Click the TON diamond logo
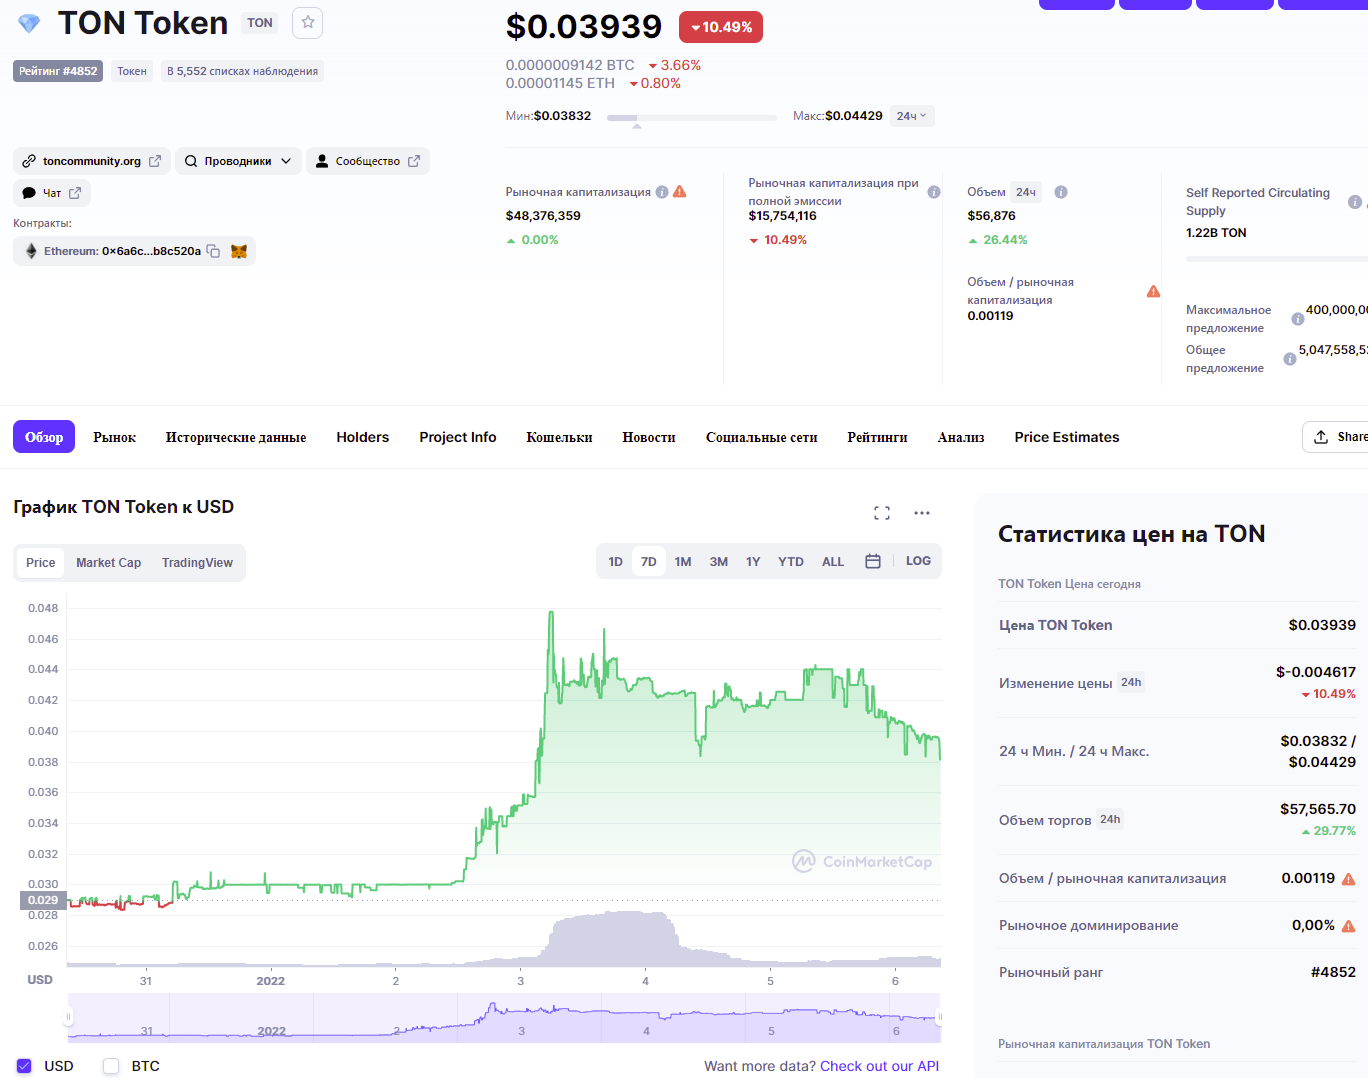This screenshot has width=1368, height=1078. [x=29, y=23]
